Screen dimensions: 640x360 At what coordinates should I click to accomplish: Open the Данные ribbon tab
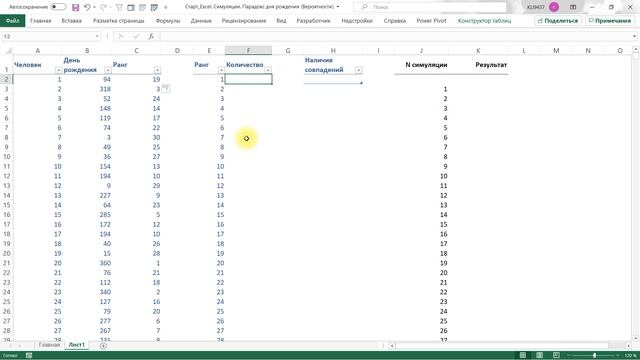tap(201, 21)
